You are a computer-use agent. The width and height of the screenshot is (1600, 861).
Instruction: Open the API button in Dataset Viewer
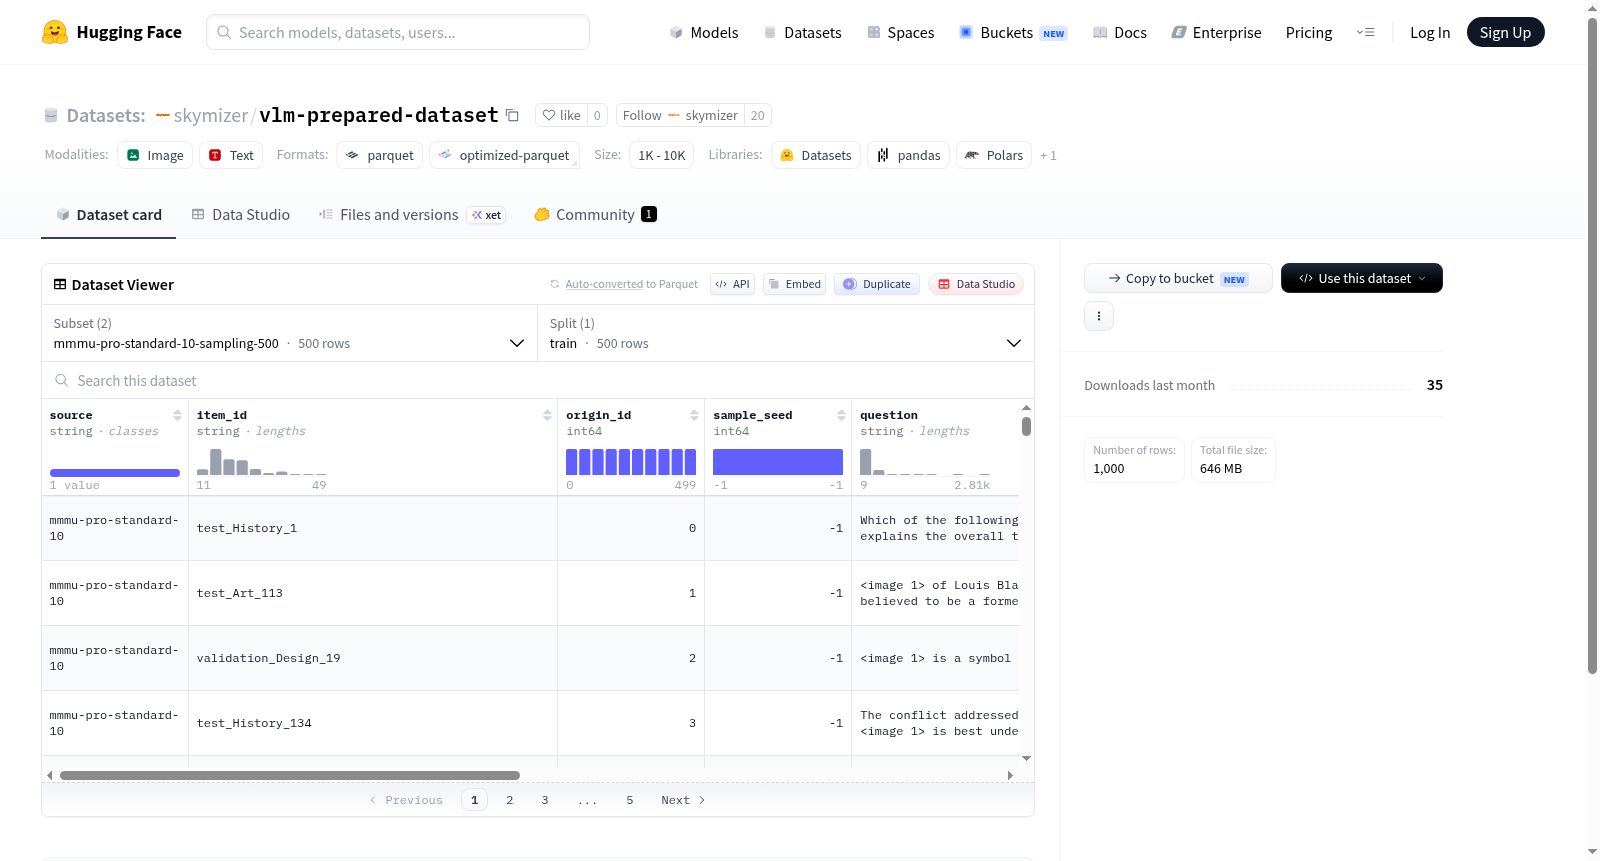click(x=732, y=284)
